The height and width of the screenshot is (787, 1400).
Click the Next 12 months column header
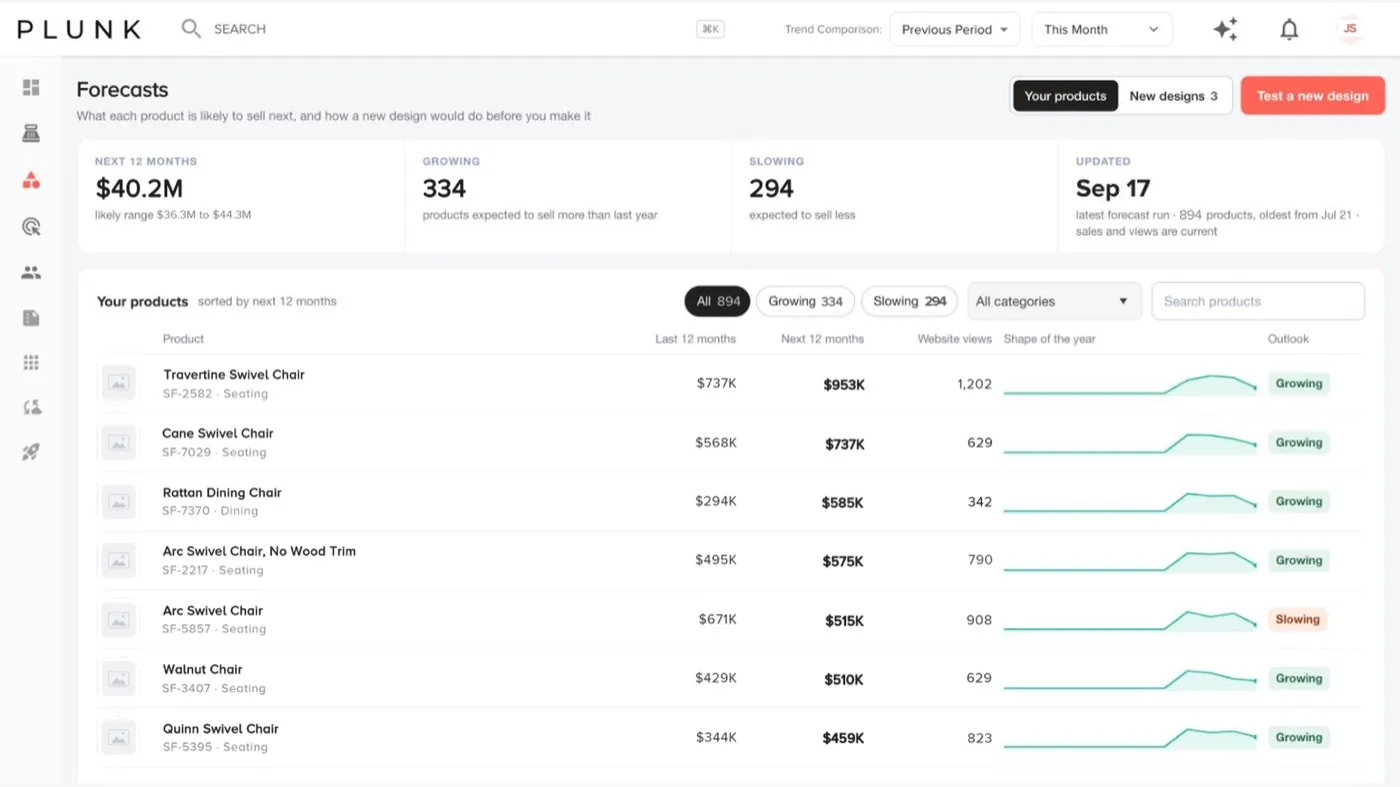coord(822,339)
